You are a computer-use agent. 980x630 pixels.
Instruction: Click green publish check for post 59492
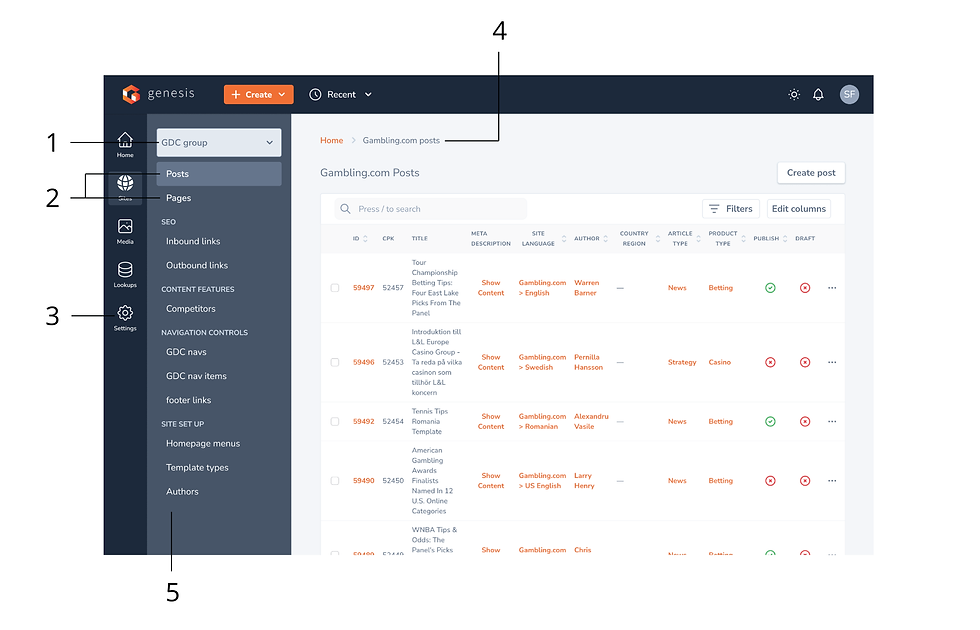[770, 422]
